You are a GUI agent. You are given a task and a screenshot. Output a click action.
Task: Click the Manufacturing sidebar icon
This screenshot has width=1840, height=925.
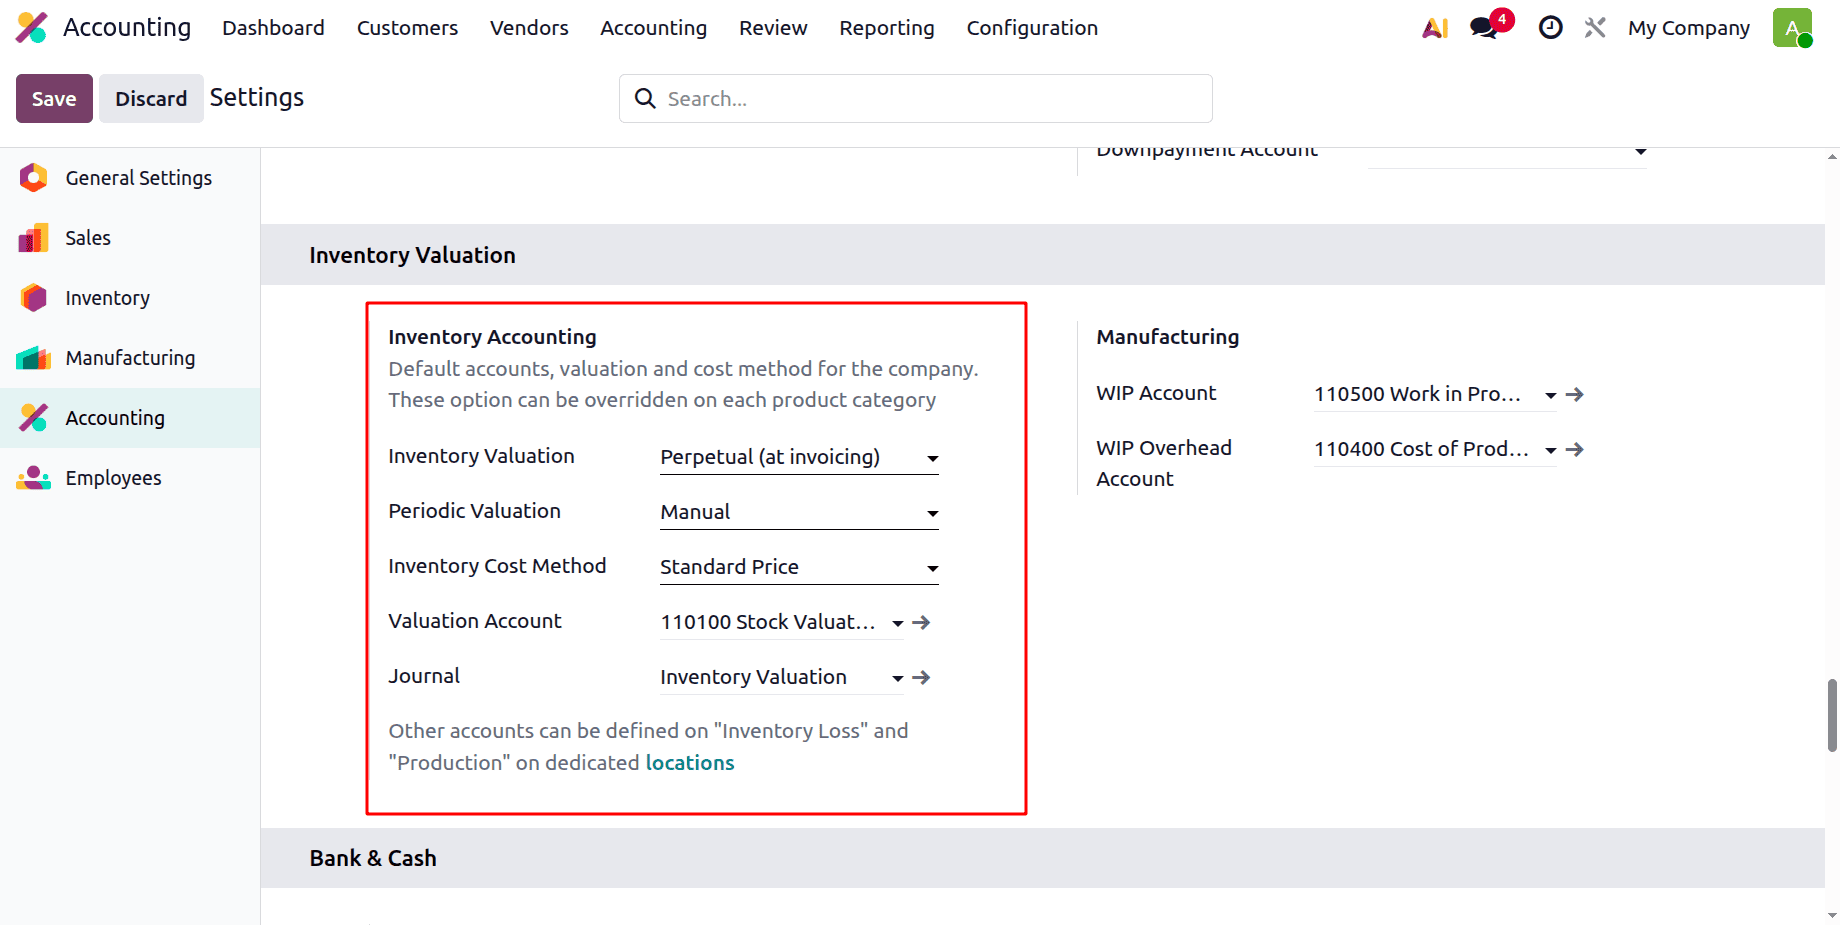(x=33, y=358)
